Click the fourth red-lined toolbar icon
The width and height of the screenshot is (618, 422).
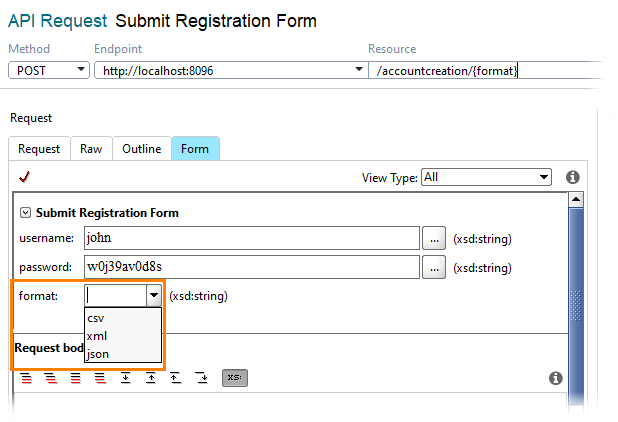[101, 378]
